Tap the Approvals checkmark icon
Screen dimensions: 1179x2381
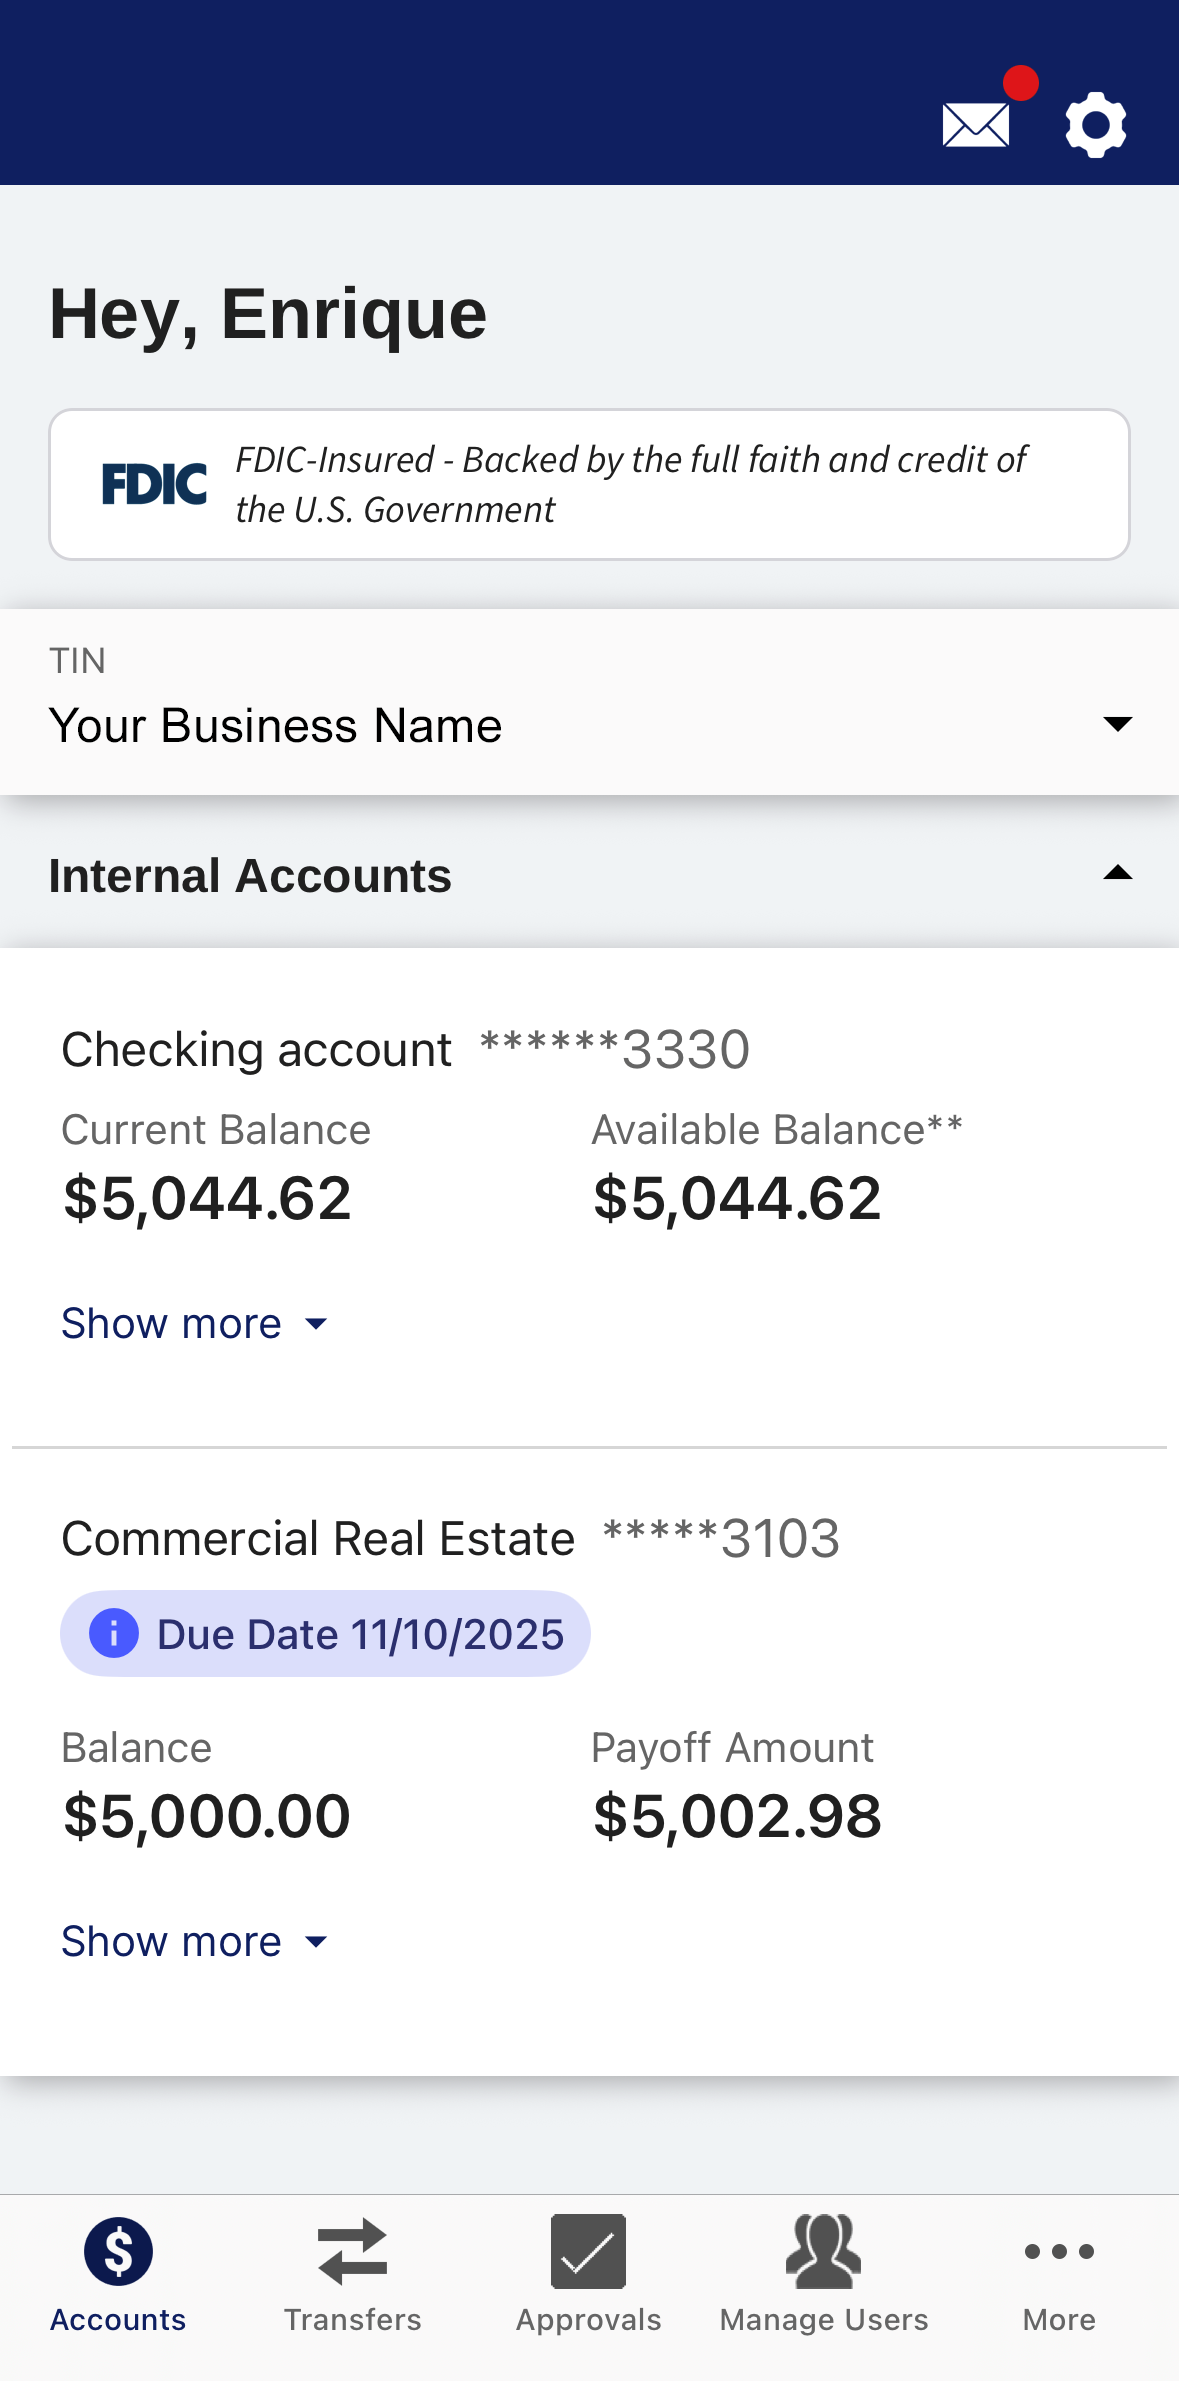coord(588,2252)
